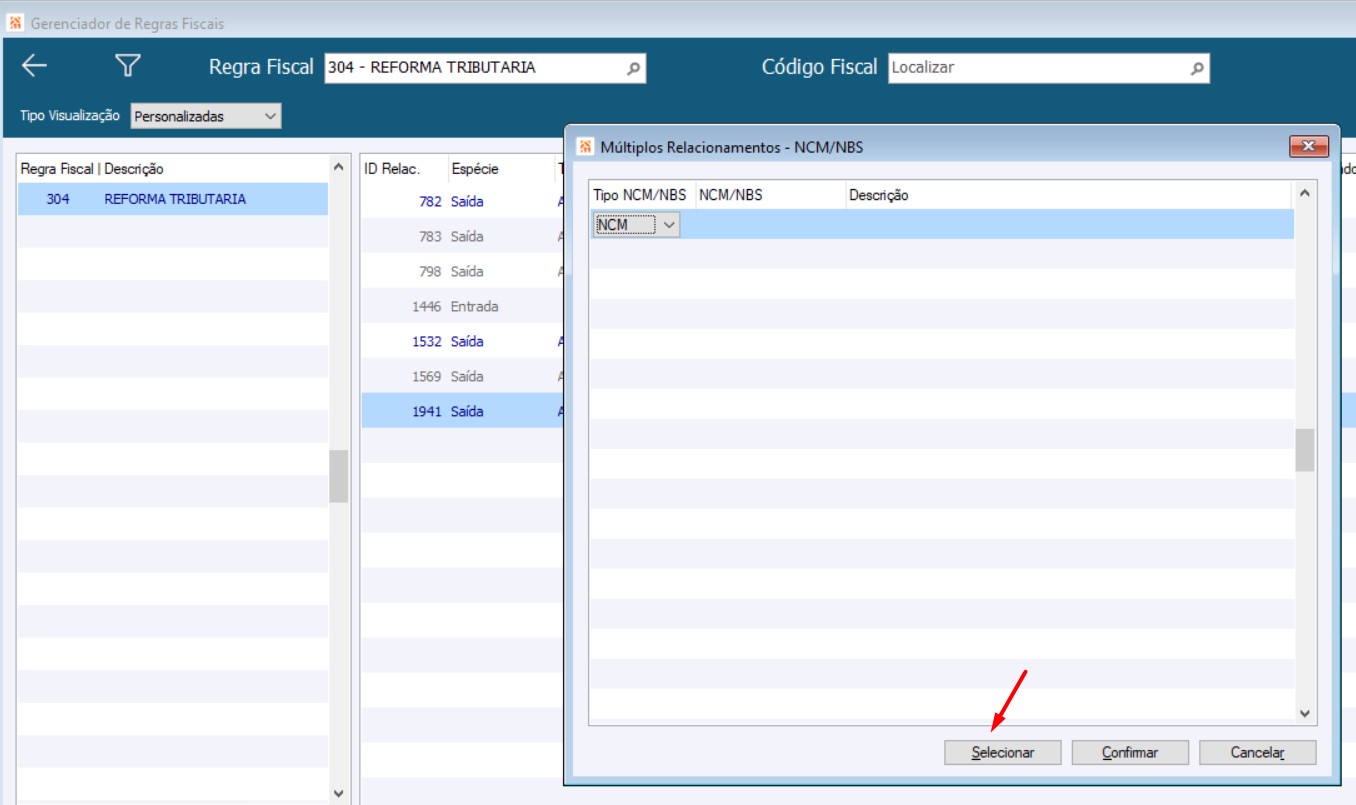Select relationship row 1446 Entrada

point(461,306)
